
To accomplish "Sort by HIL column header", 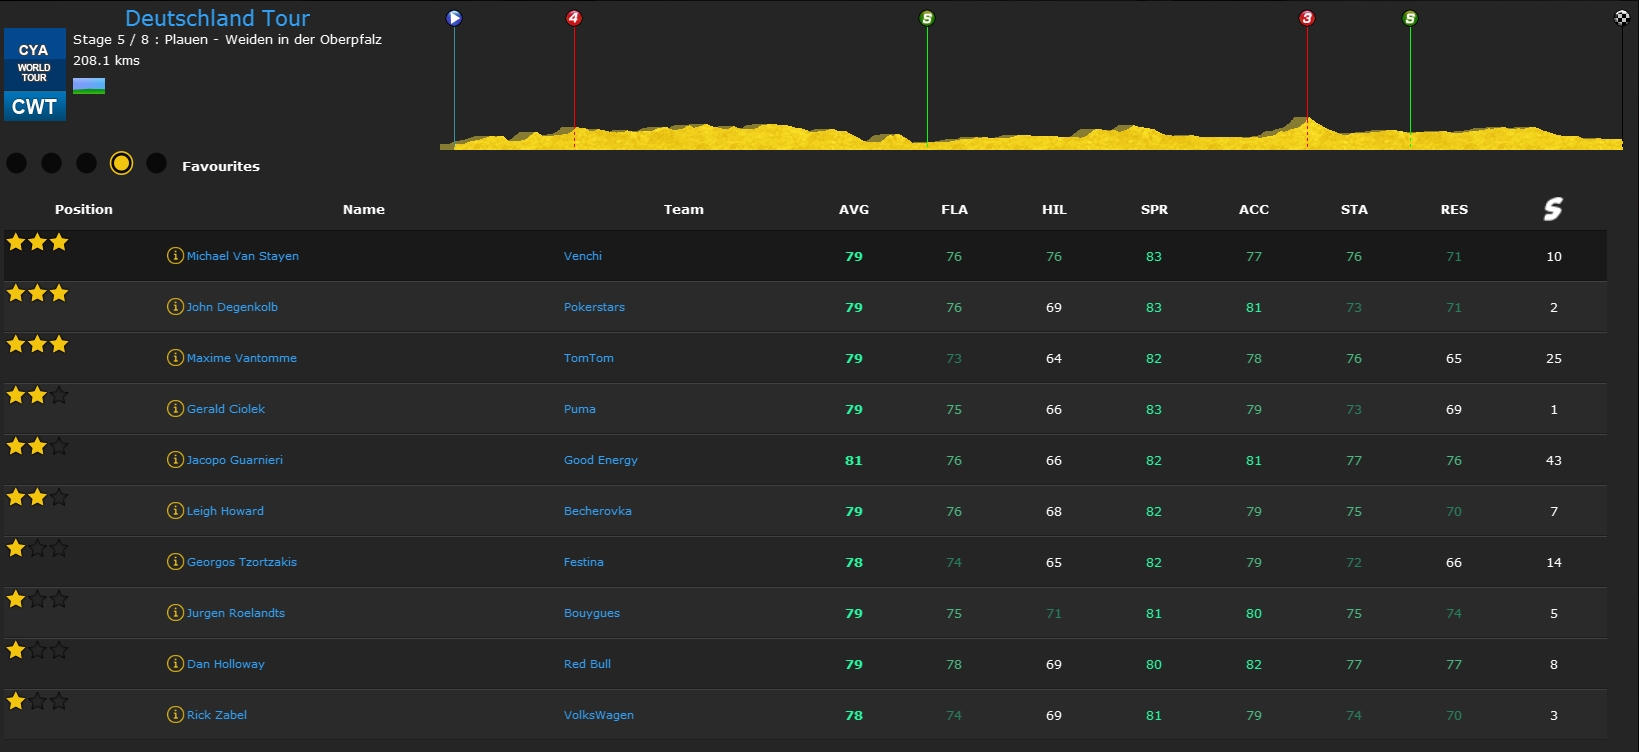I will coord(1054,209).
